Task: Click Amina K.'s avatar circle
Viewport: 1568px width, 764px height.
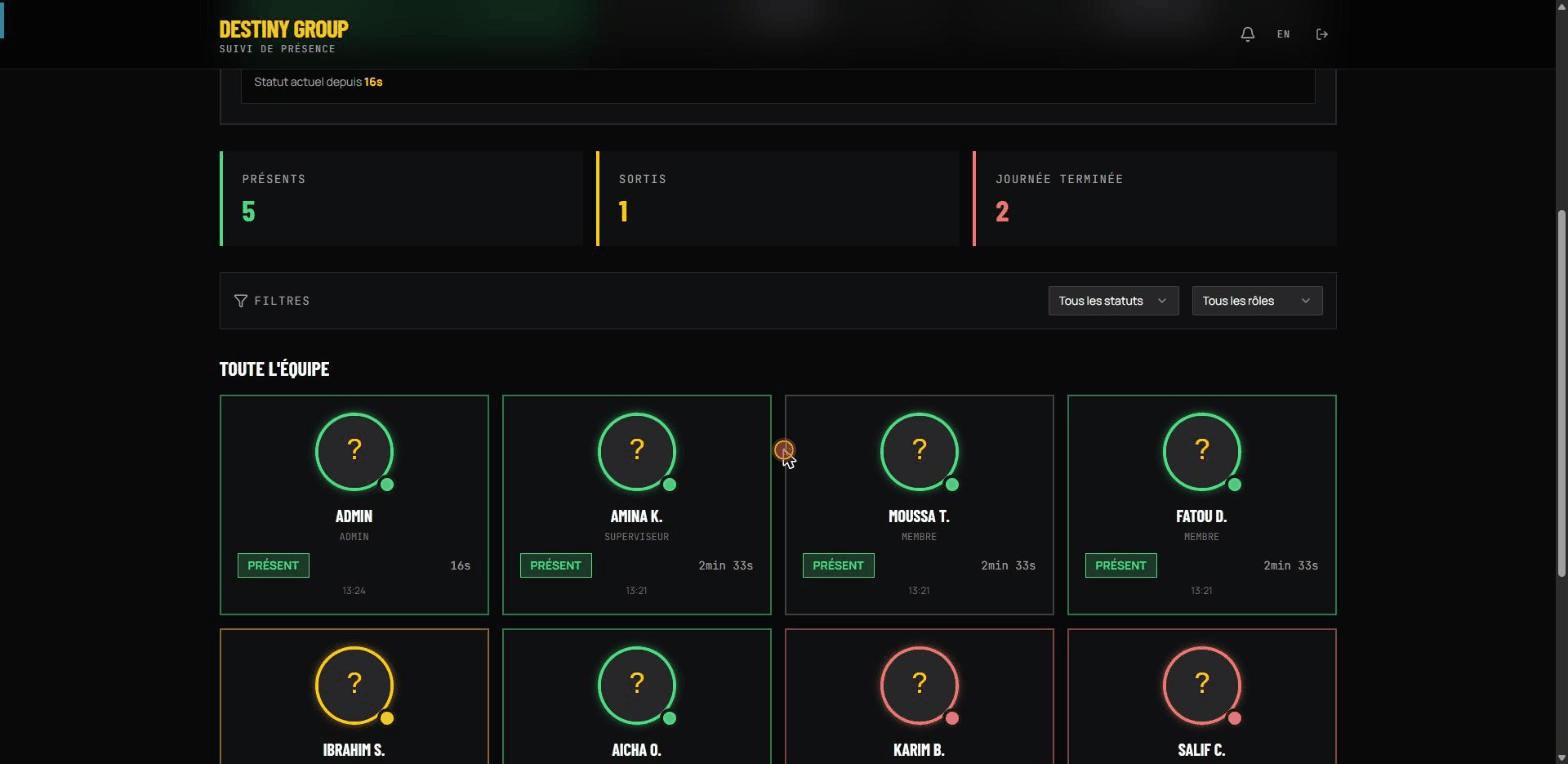Action: pos(637,451)
